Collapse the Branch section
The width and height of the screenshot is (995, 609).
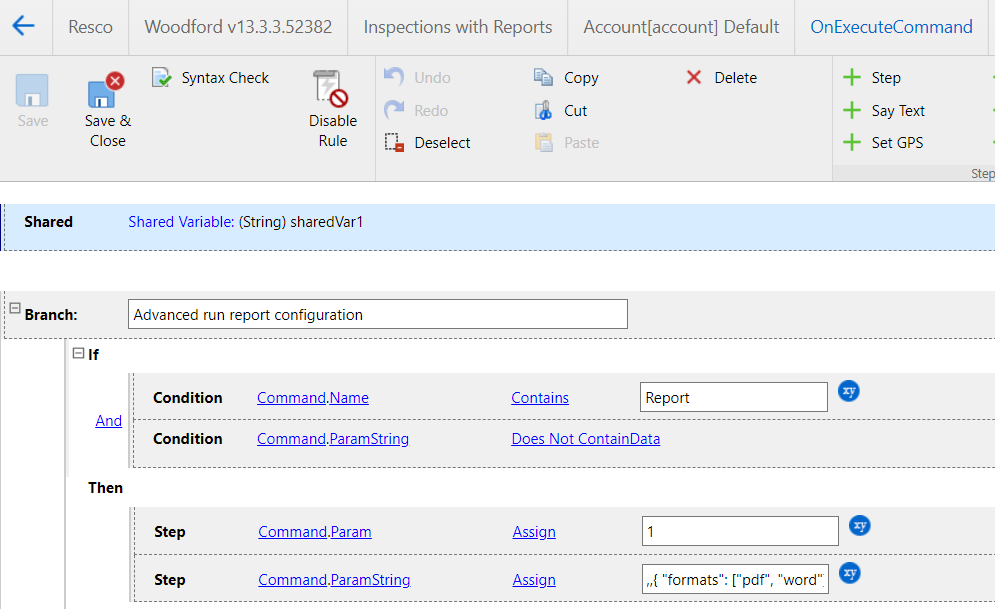[x=15, y=308]
